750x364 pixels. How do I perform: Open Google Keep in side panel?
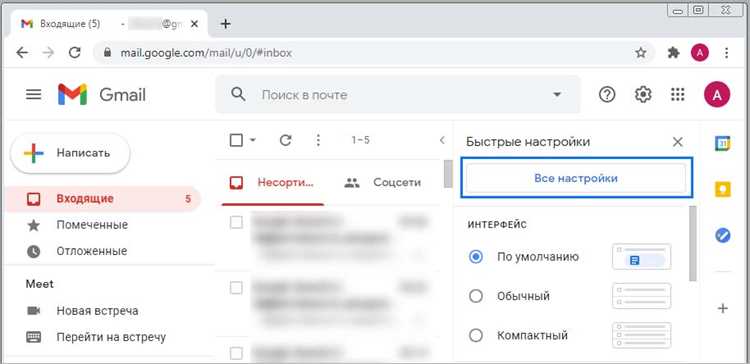722,189
